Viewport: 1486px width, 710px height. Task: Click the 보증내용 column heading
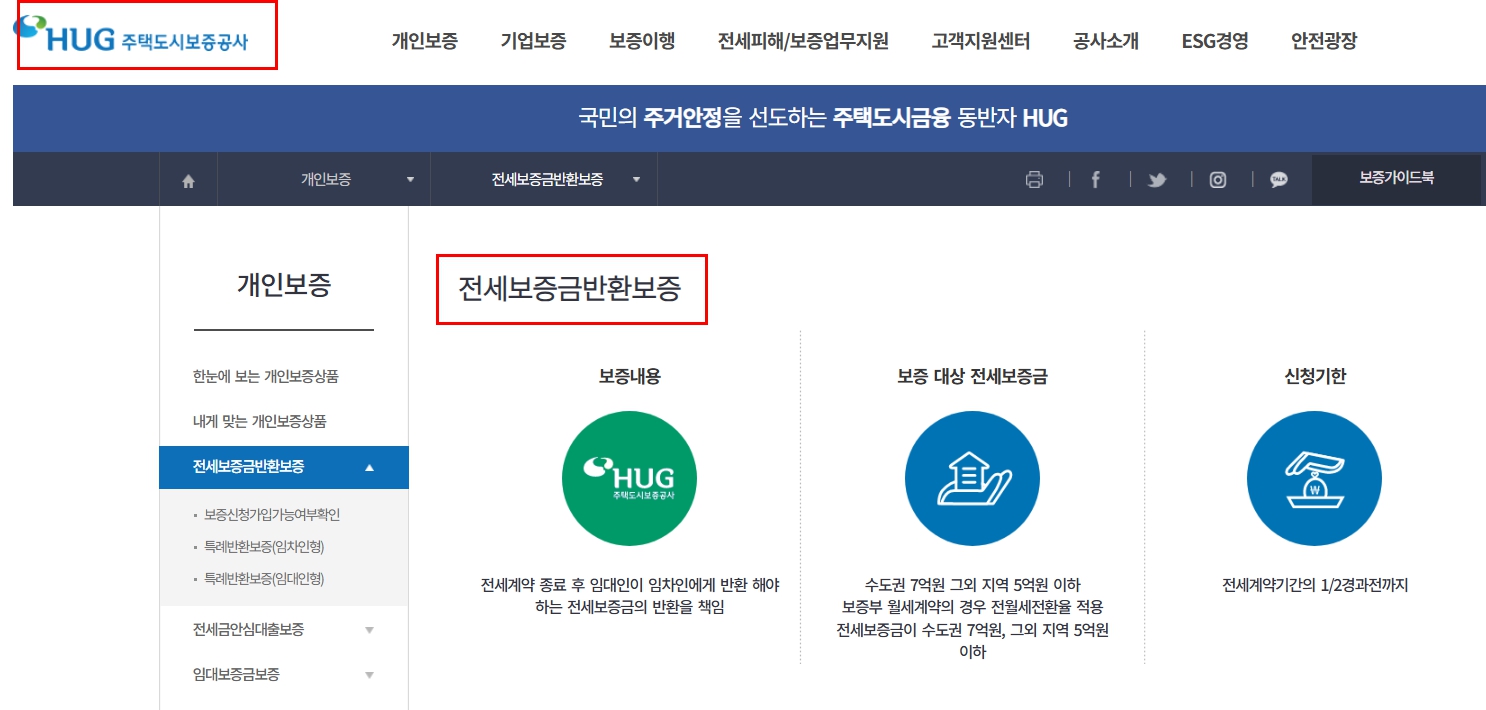(x=629, y=377)
